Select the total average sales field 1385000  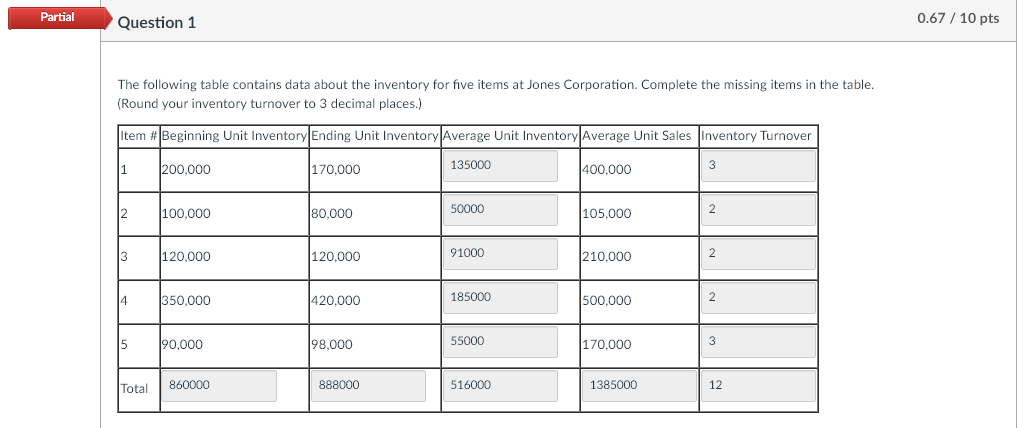[x=639, y=386]
